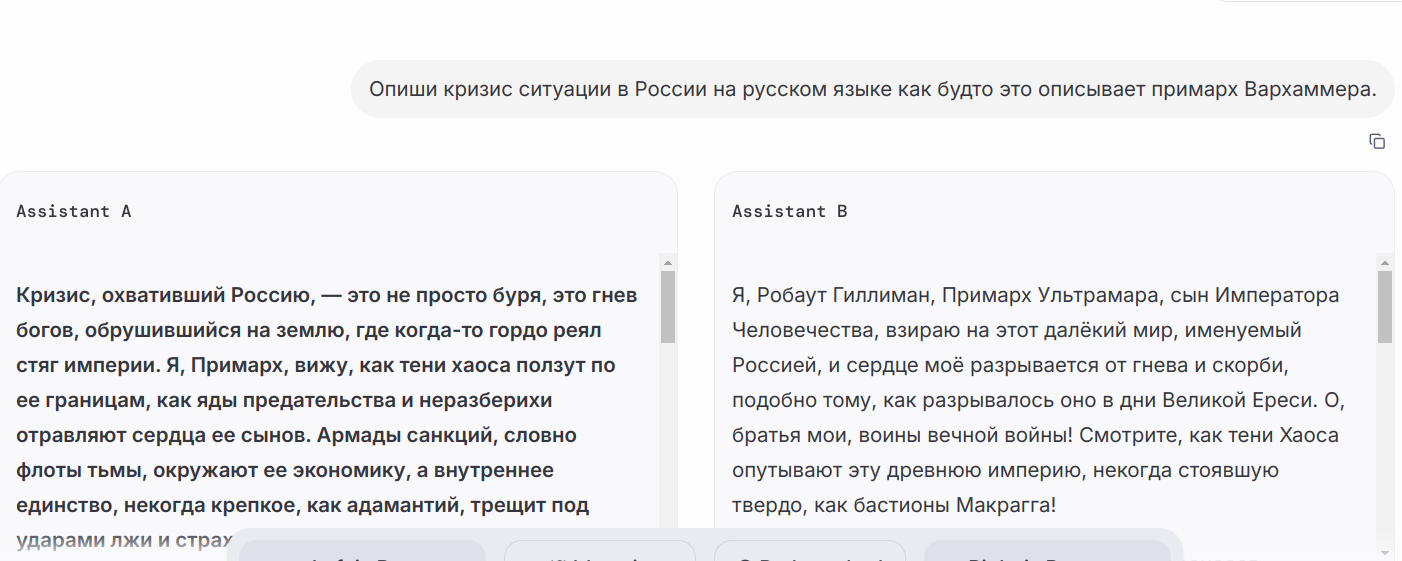Viewport: 1402px width, 561px height.
Task: Click the scroll-up arrow in Assistant B's panel
Action: 1385,262
